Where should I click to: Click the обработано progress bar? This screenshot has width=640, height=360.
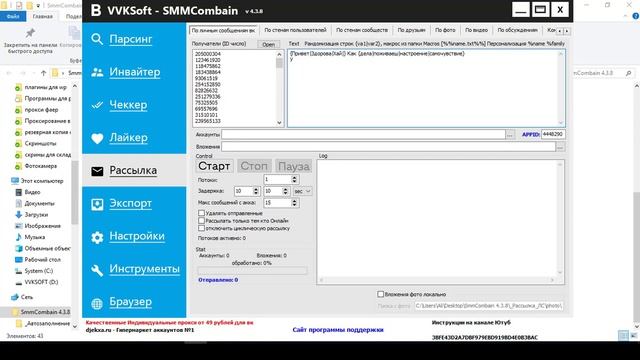pyautogui.click(x=252, y=271)
